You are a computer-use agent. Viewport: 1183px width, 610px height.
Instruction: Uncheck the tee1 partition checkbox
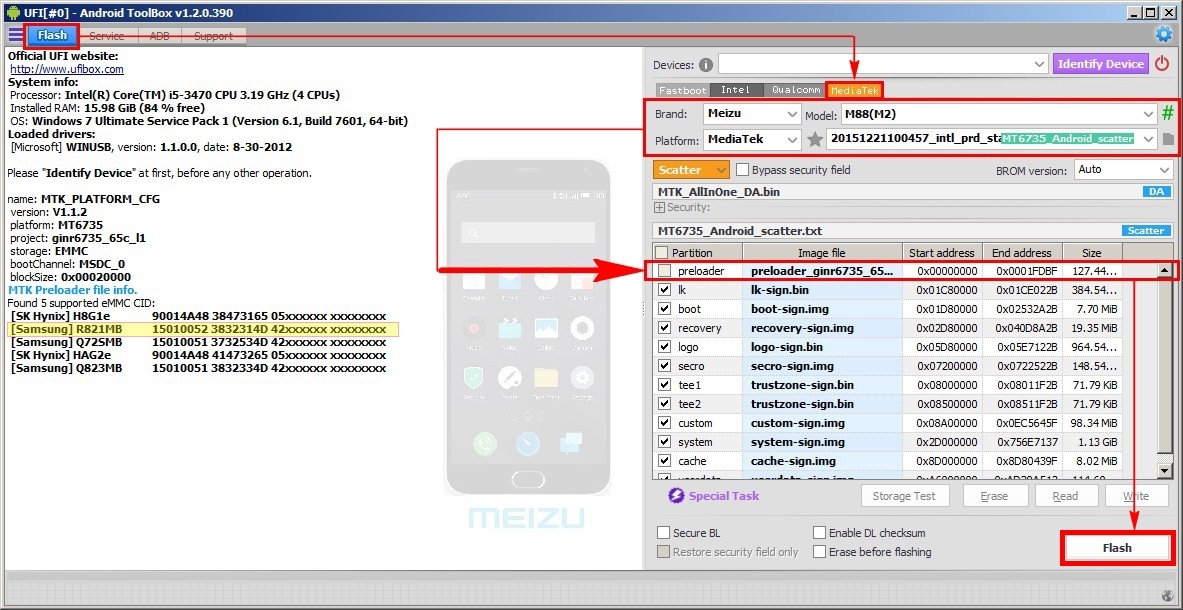[x=664, y=385]
